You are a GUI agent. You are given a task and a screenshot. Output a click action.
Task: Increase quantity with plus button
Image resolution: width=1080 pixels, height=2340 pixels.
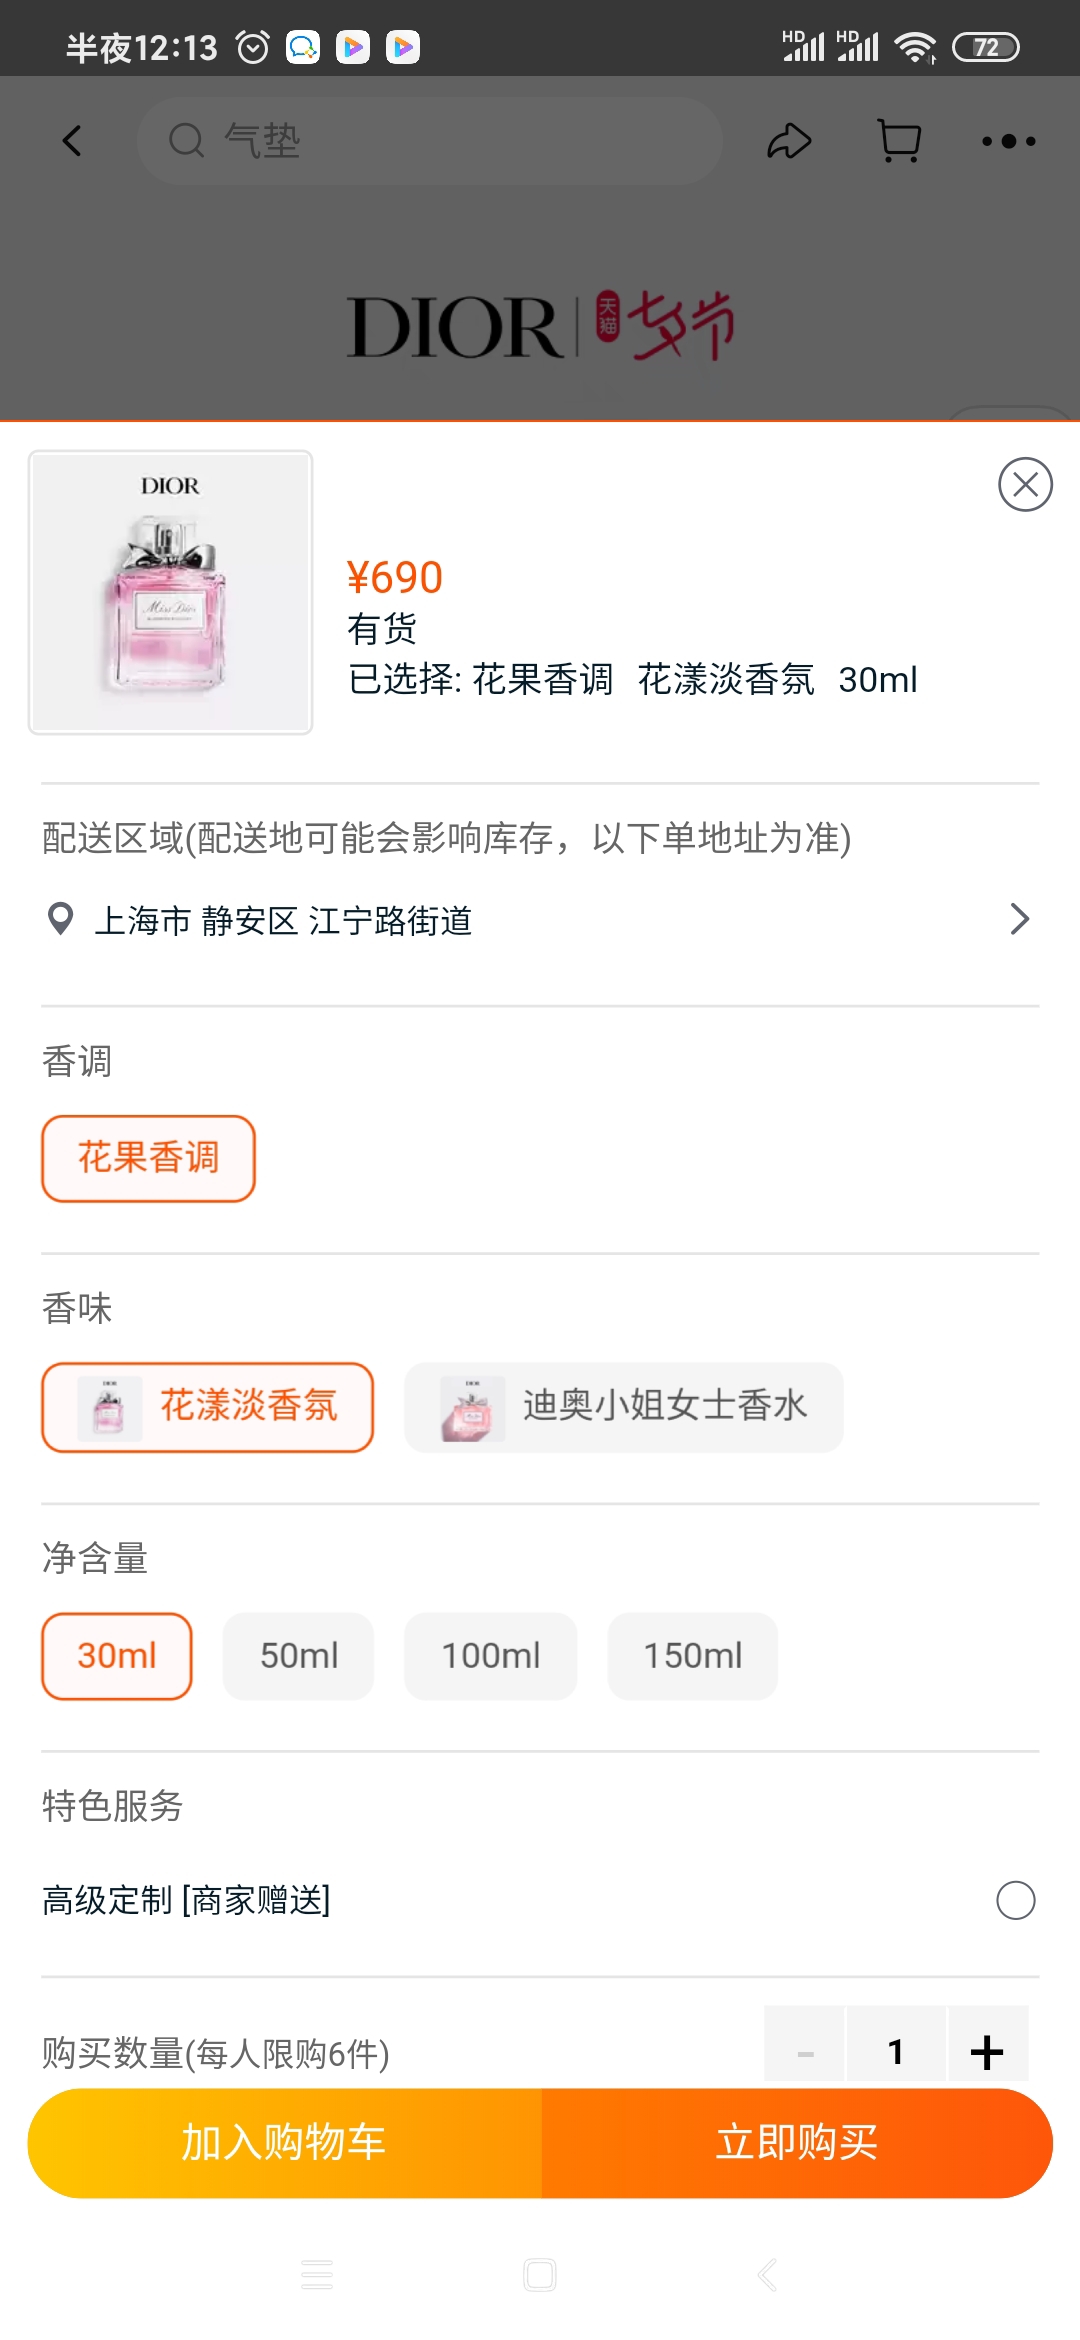click(x=987, y=2052)
